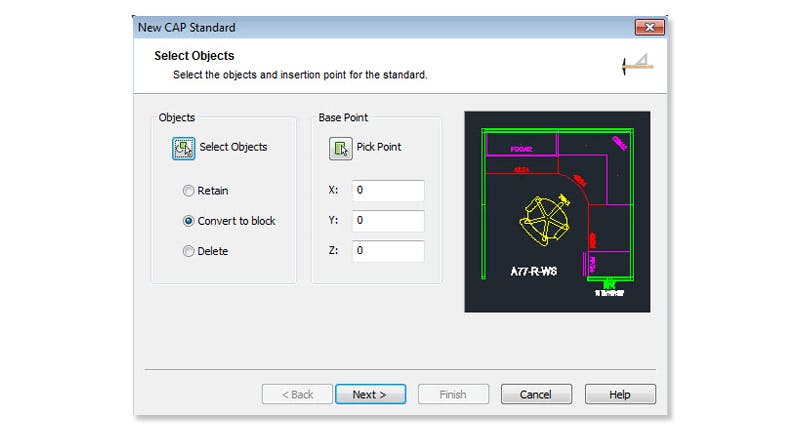Screen dimensions: 800x430
Task: Click the Base Point group label
Action: coord(343,117)
